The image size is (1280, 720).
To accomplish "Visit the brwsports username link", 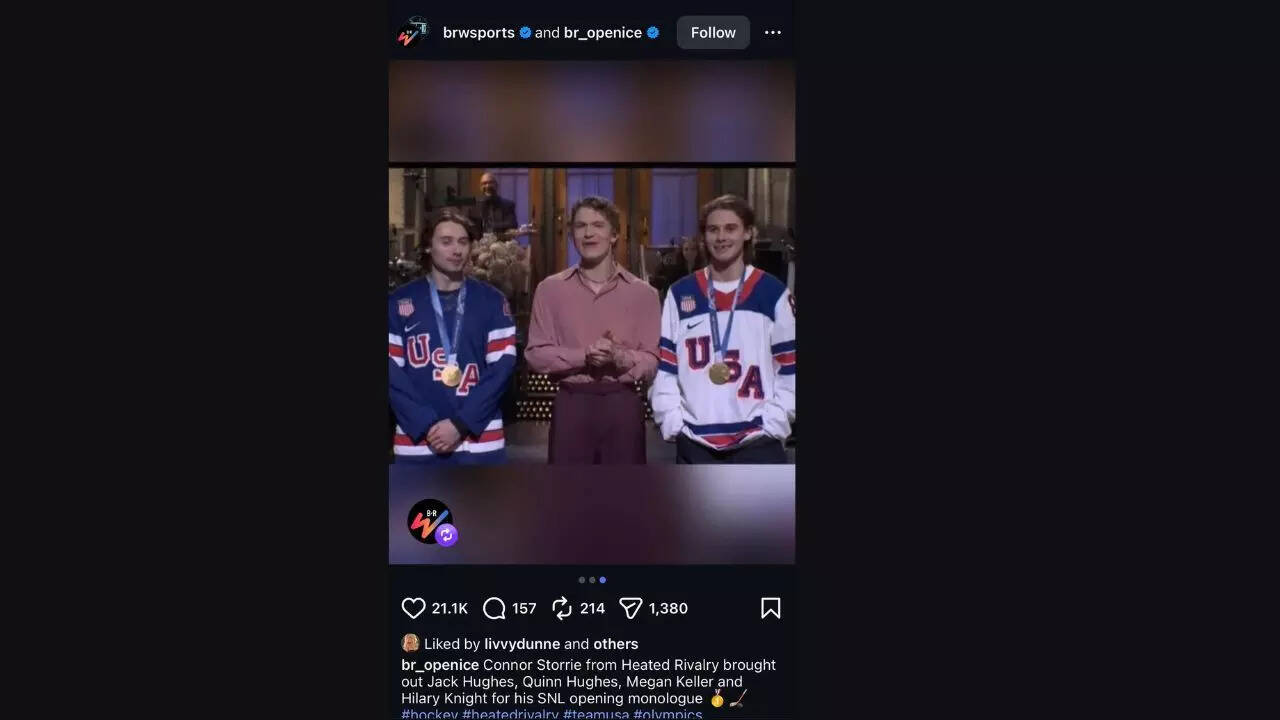I will pyautogui.click(x=479, y=32).
